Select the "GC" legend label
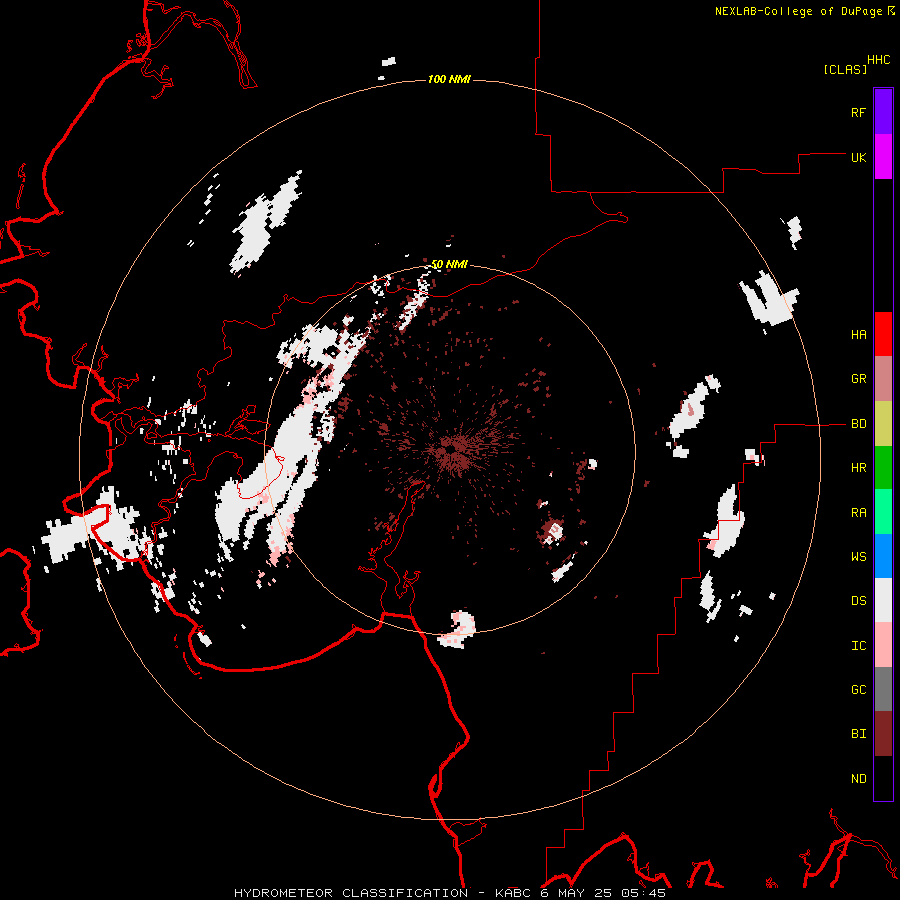 [858, 690]
